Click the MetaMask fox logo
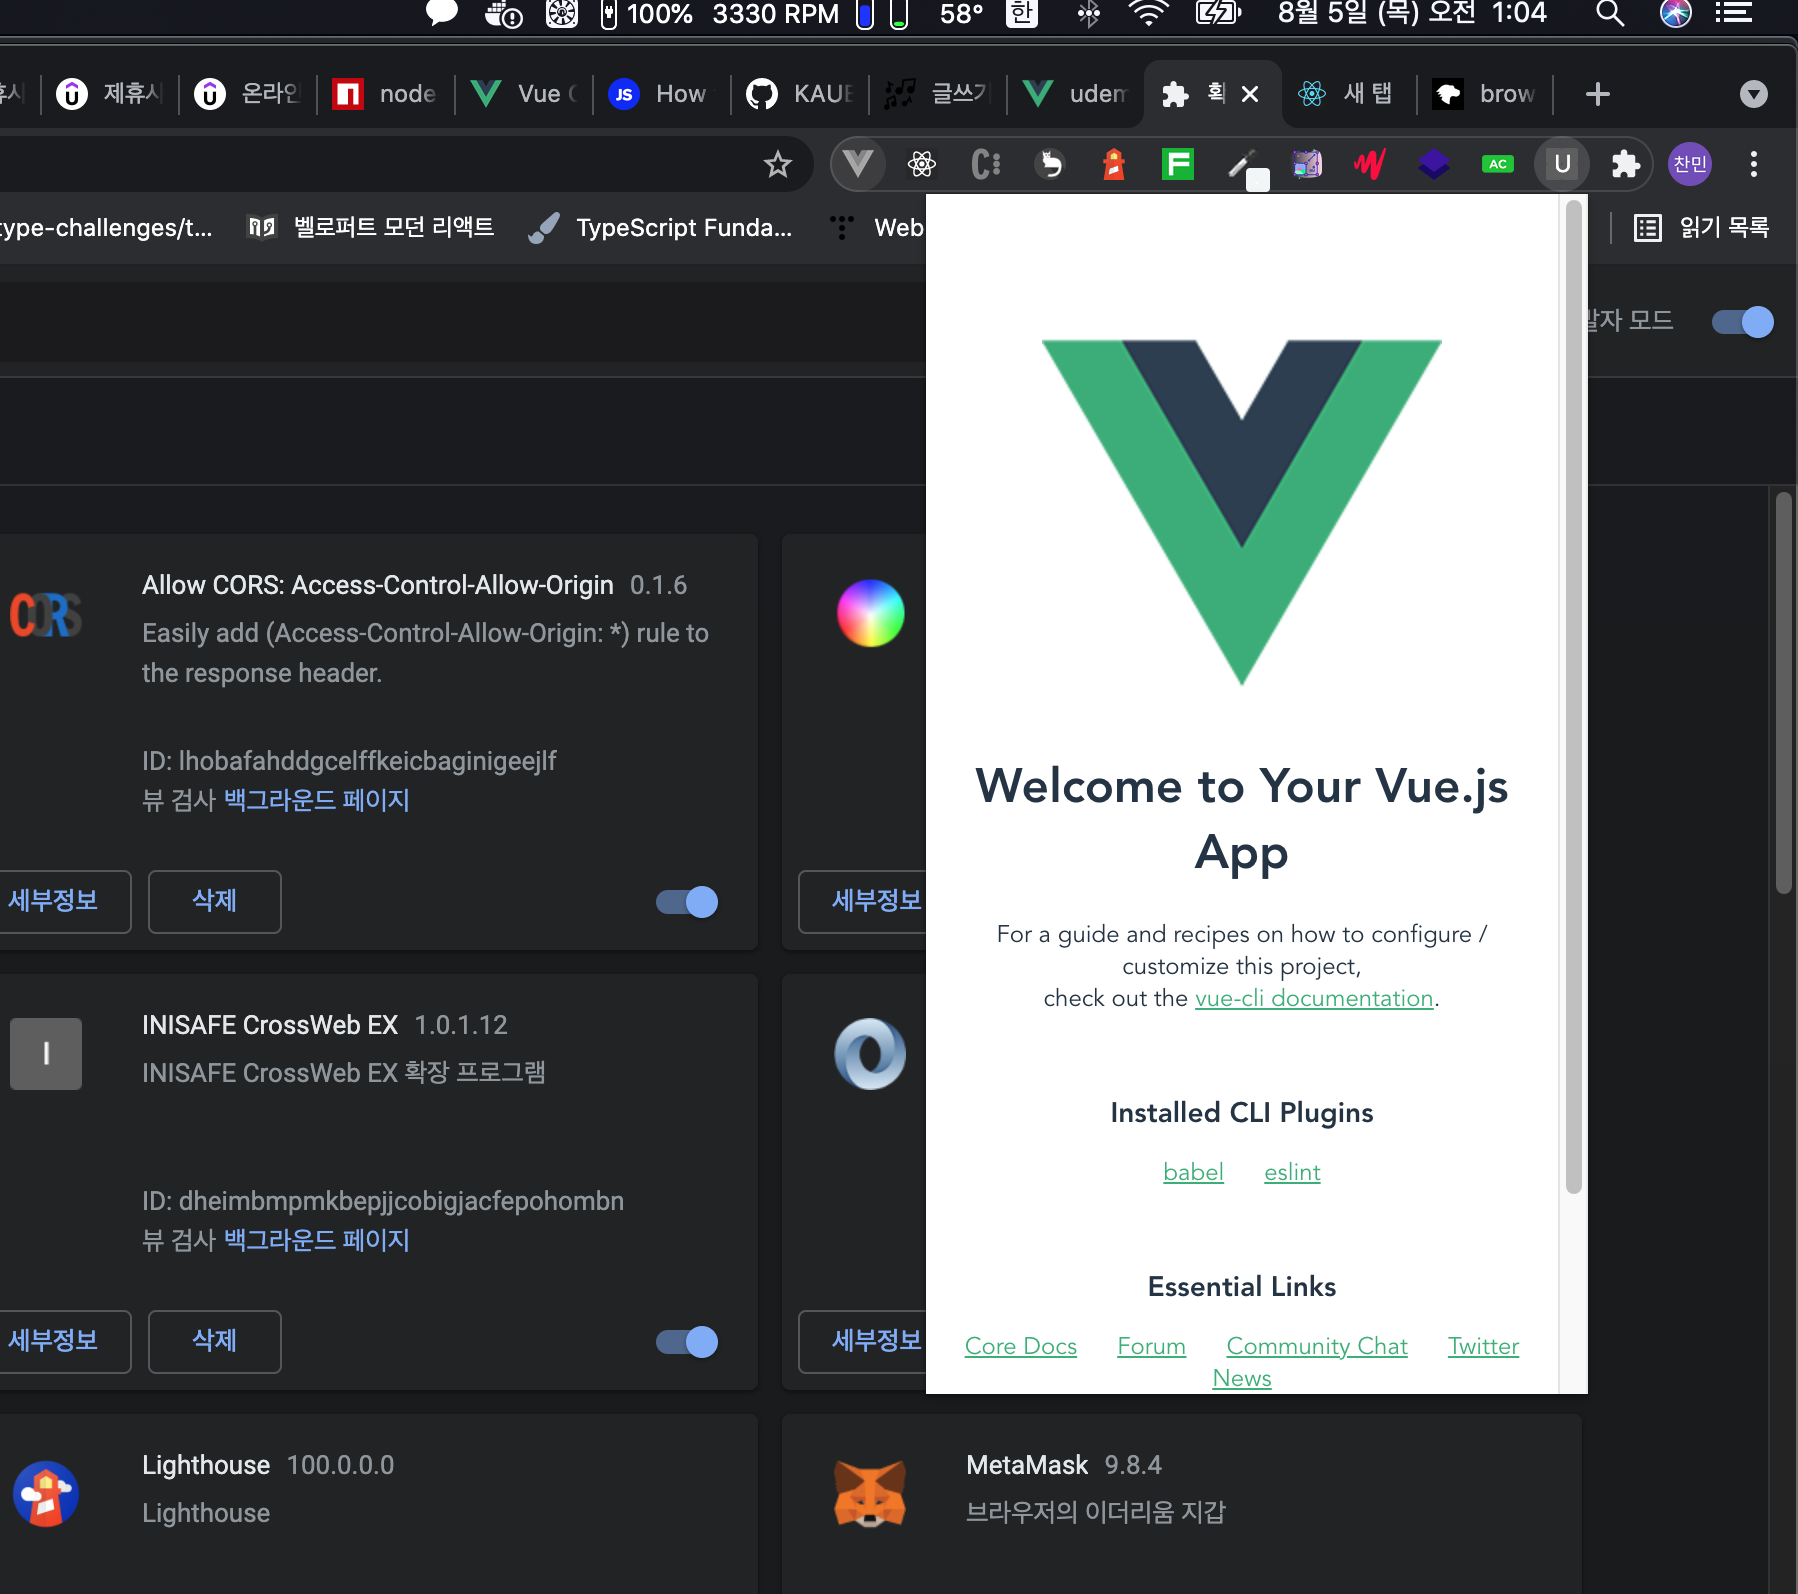 tap(870, 1494)
